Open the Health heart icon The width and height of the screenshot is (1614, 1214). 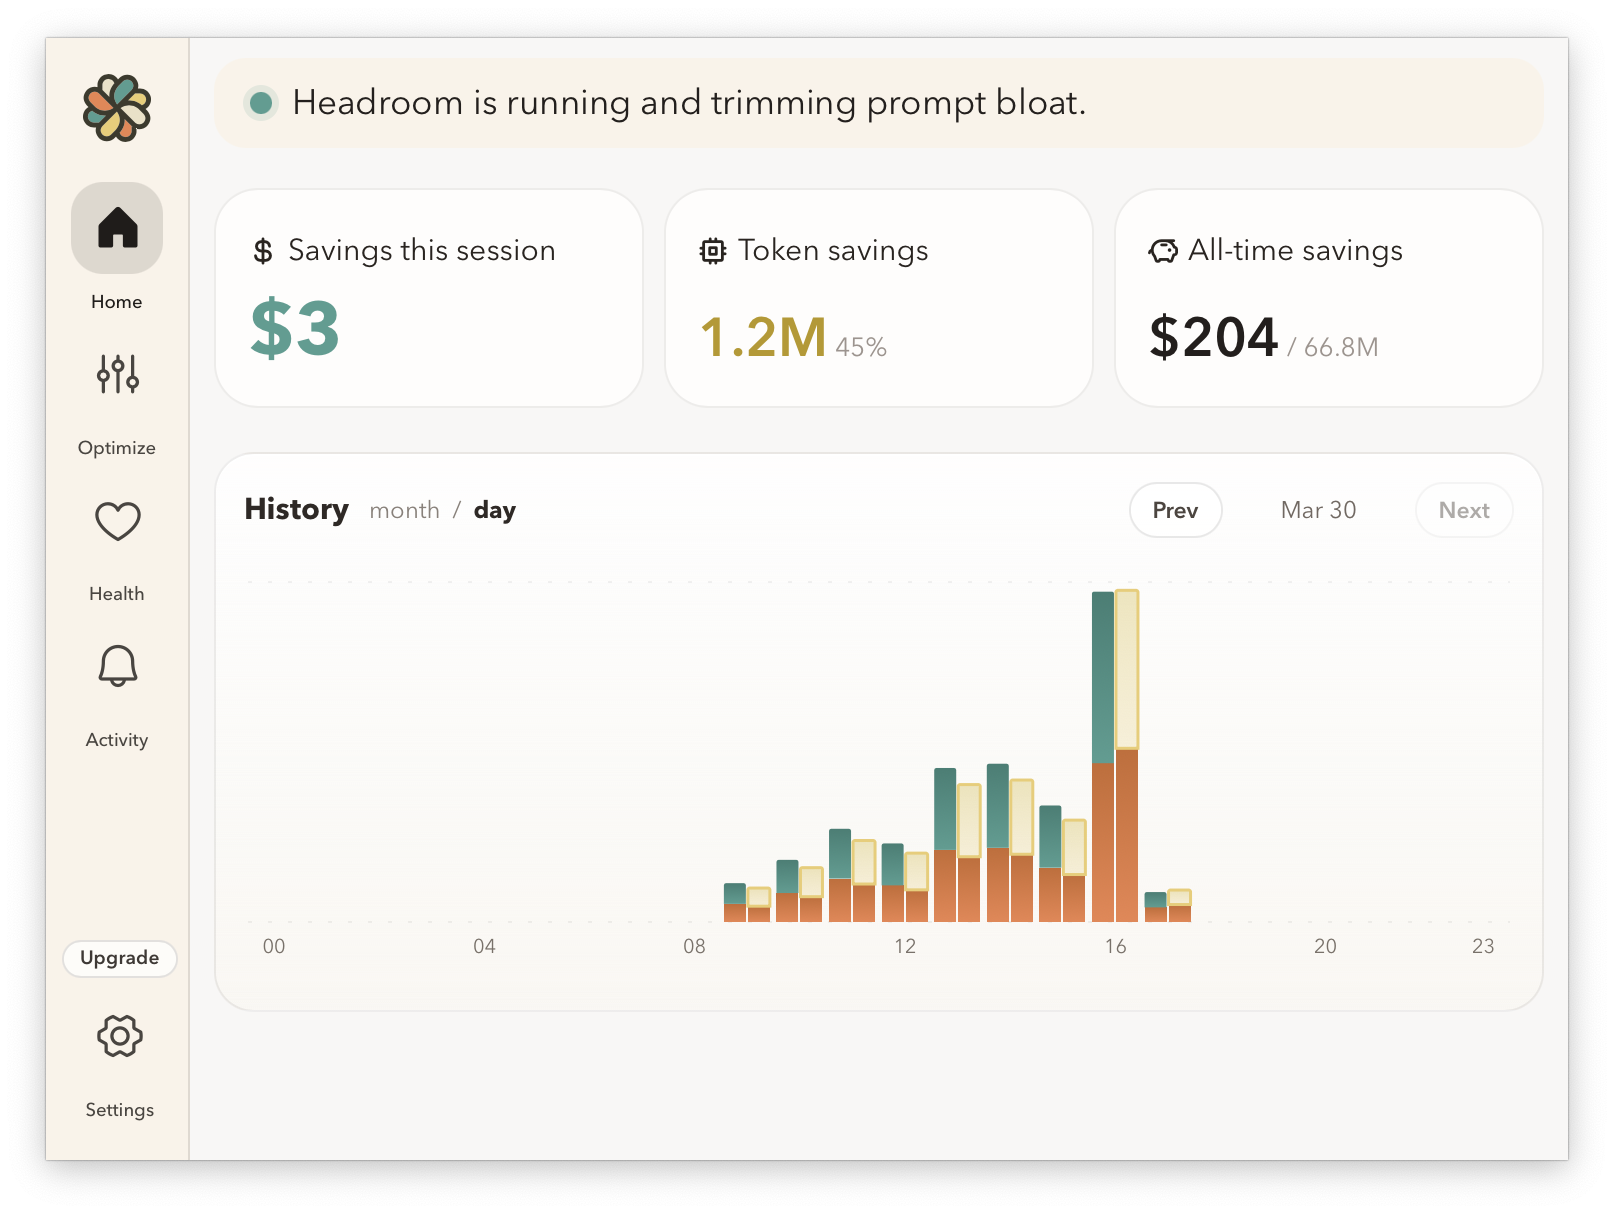[x=116, y=520]
